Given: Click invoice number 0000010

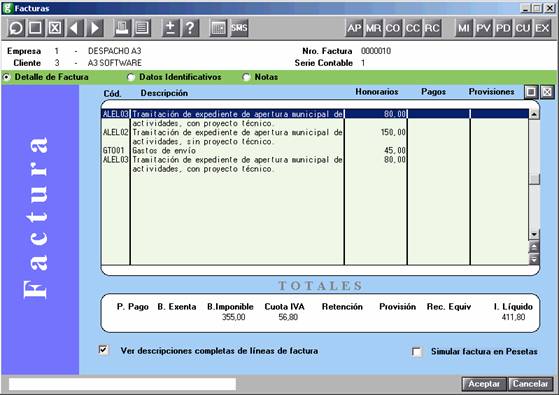Looking at the screenshot, I should (x=376, y=51).
